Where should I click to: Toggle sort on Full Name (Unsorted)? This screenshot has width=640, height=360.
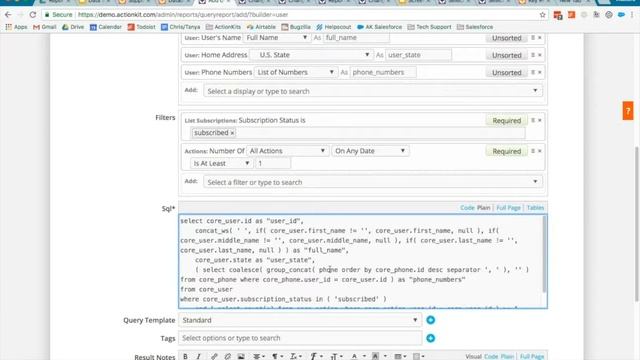coord(507,38)
